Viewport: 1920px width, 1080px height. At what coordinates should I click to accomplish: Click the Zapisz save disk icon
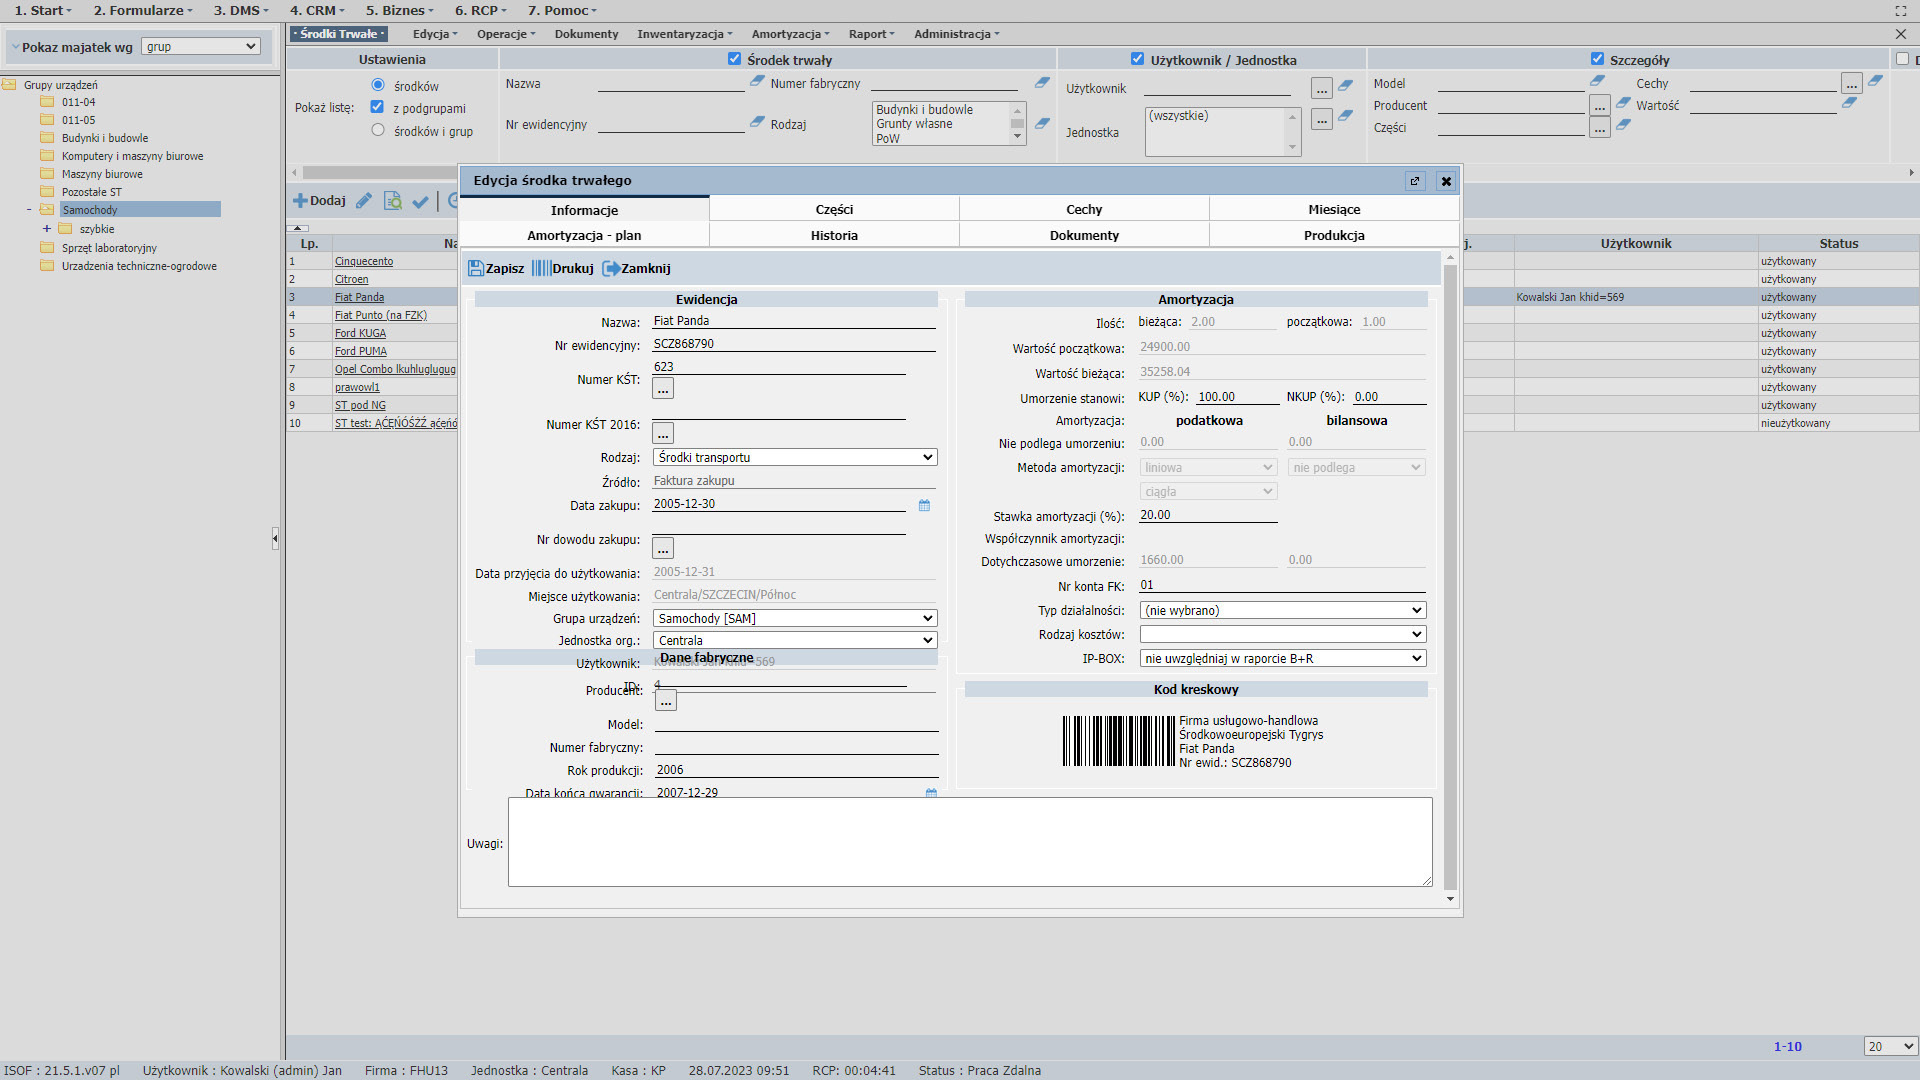pyautogui.click(x=476, y=268)
